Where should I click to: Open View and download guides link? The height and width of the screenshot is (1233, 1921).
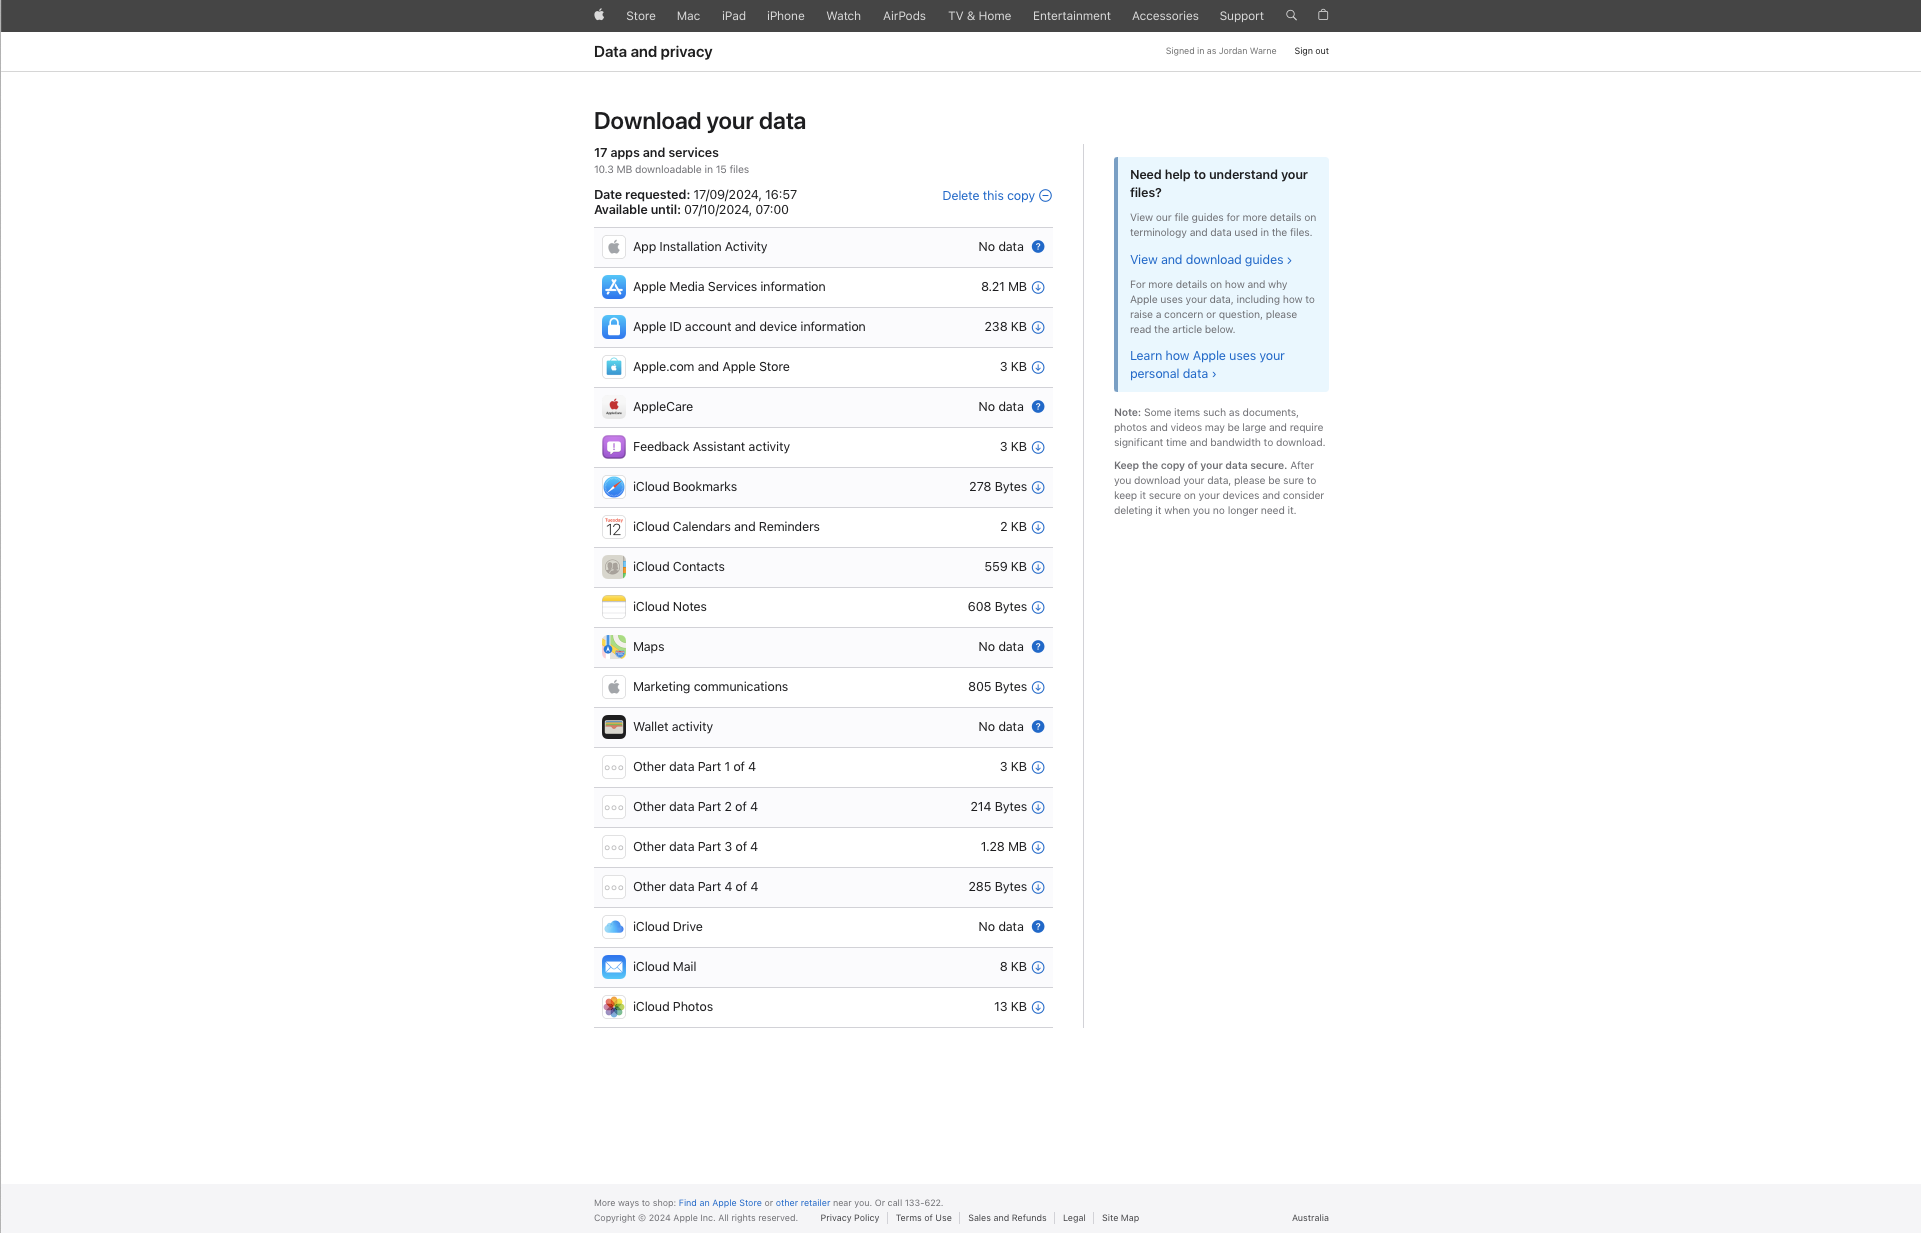click(1210, 260)
